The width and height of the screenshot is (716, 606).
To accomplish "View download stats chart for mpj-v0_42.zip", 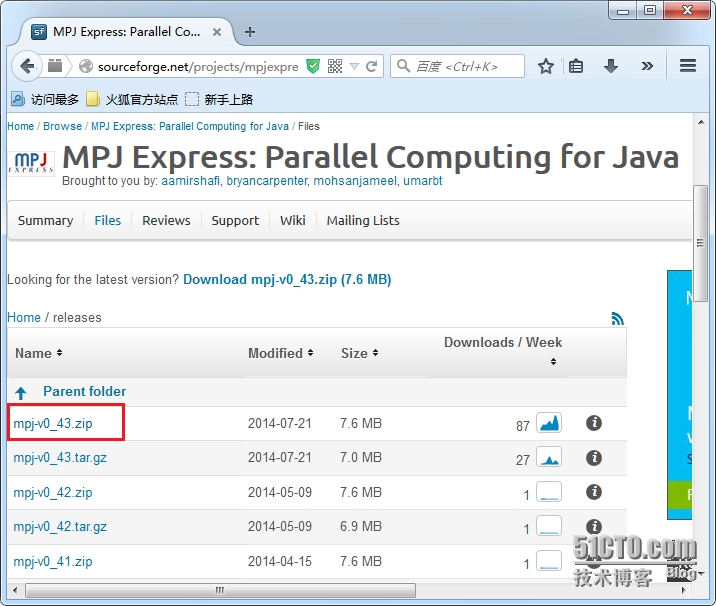I will click(x=549, y=492).
